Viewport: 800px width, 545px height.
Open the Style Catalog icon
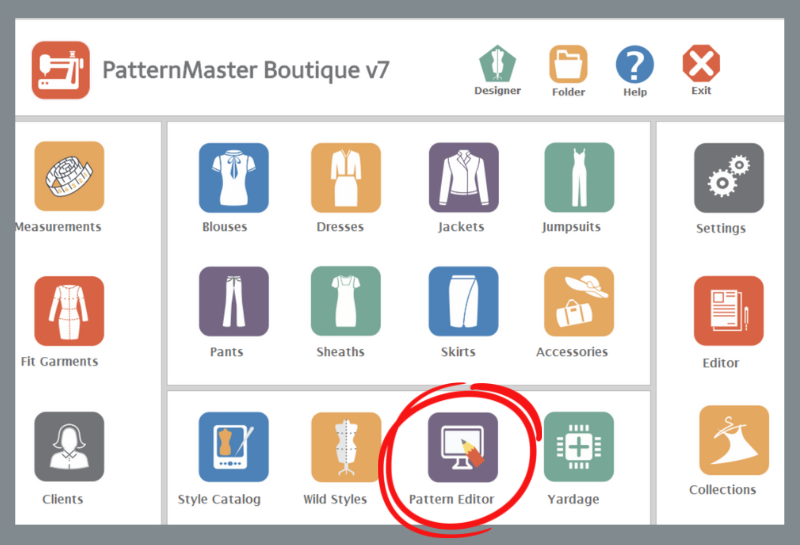tap(234, 447)
